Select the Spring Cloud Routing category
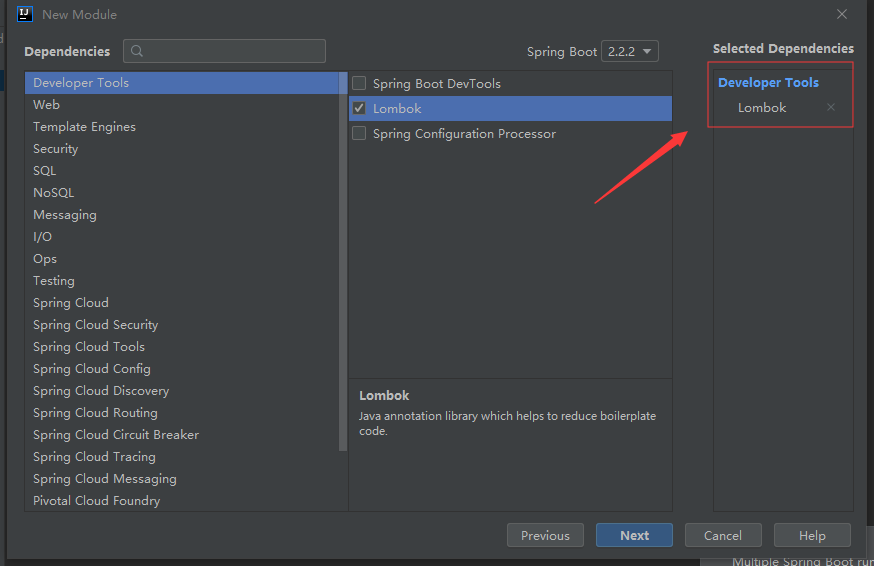Screen dimensions: 874x566 (182, 413)
